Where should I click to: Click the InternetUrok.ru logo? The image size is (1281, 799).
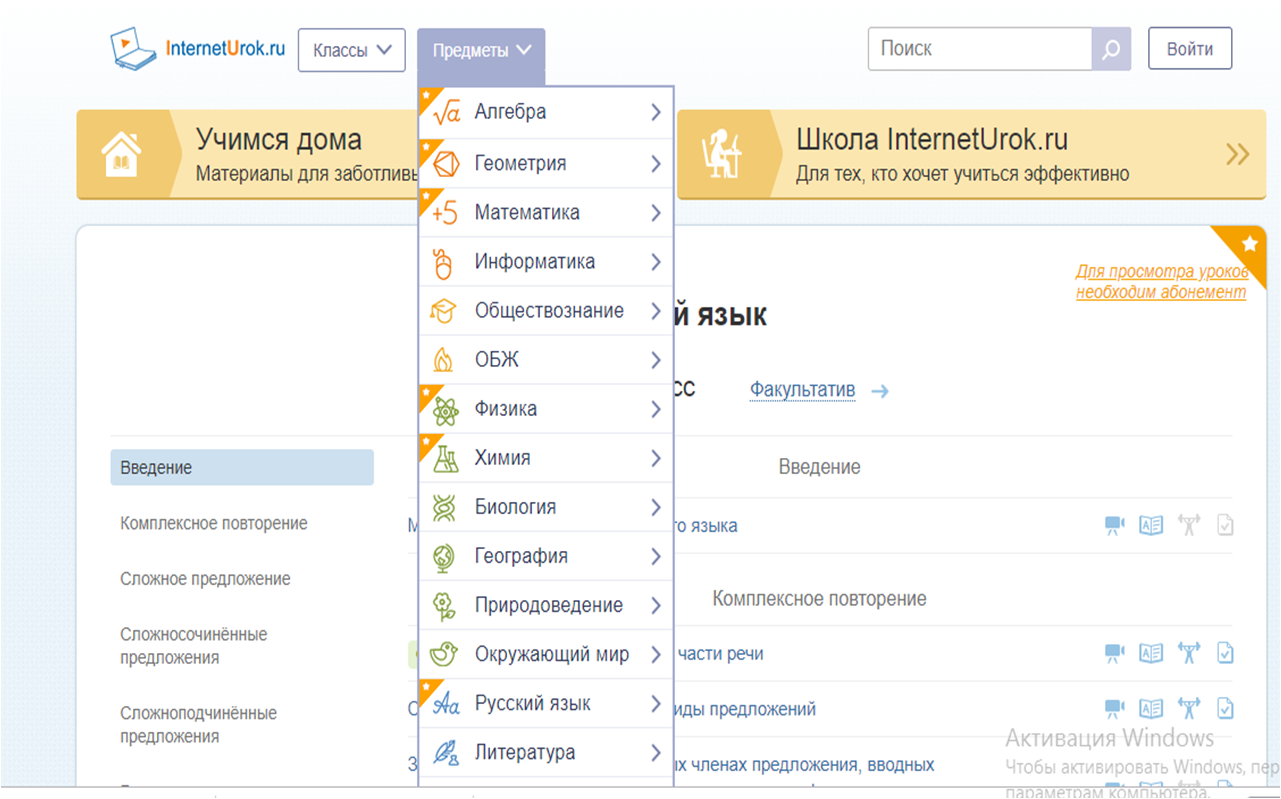tap(198, 49)
